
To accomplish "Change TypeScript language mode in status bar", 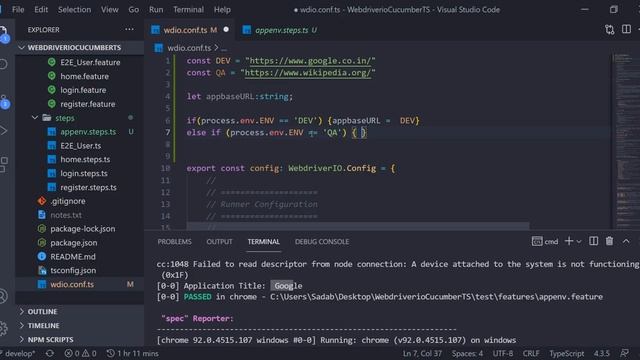I will tap(566, 353).
